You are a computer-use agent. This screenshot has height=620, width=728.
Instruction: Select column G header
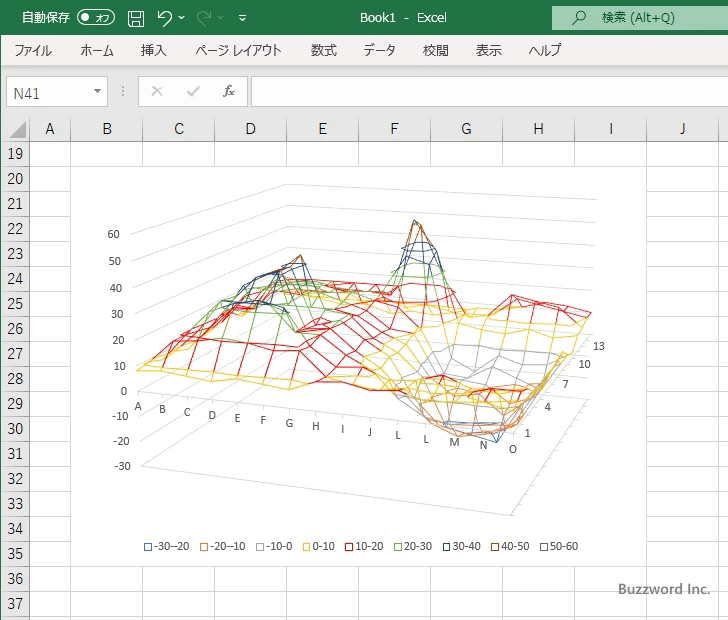coord(466,129)
